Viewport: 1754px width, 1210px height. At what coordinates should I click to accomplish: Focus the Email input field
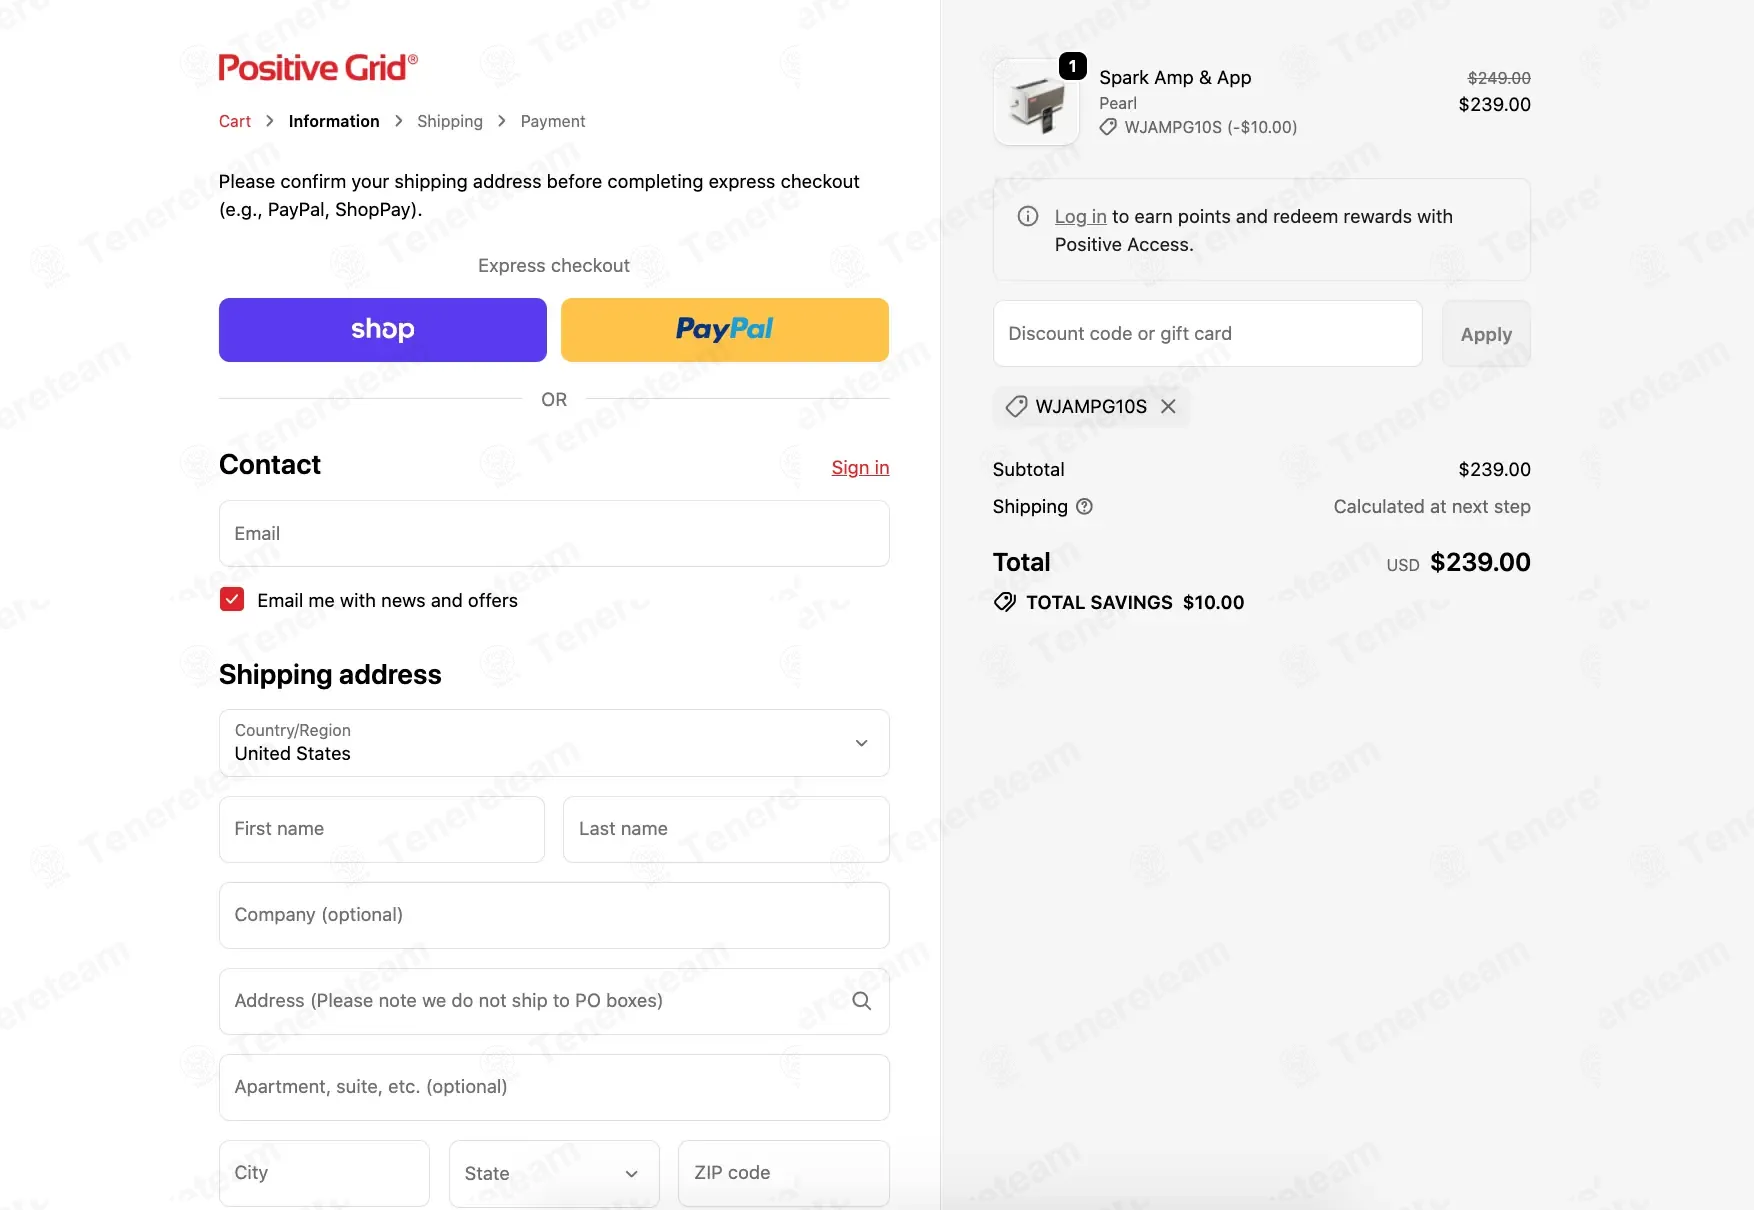[554, 534]
